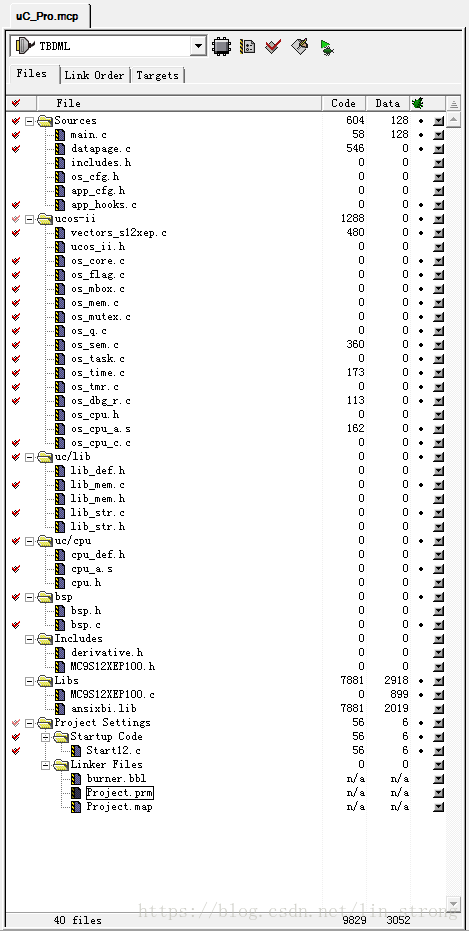Collapse the Libs group
The width and height of the screenshot is (469, 931).
coord(29,681)
